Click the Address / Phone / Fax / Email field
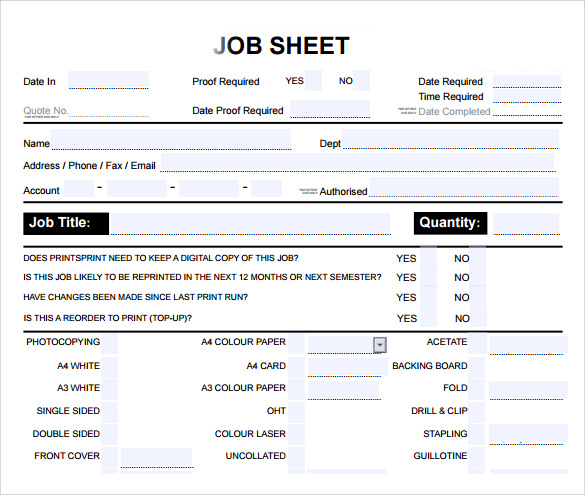The height and width of the screenshot is (495, 585). point(357,162)
